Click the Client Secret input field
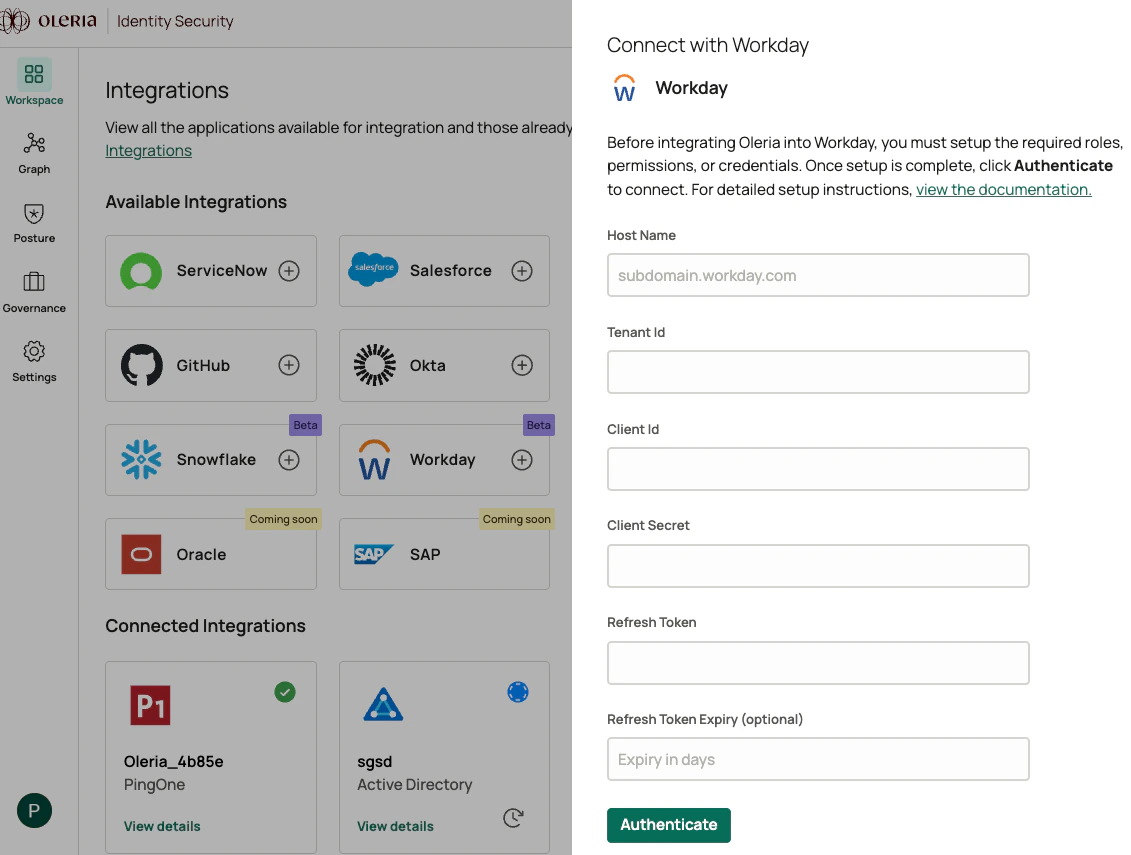This screenshot has width=1131, height=855. click(818, 566)
